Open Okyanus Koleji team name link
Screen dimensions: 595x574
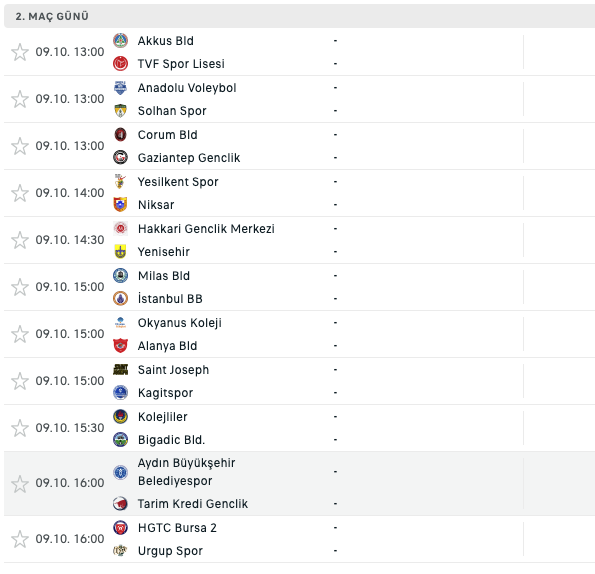click(x=179, y=323)
